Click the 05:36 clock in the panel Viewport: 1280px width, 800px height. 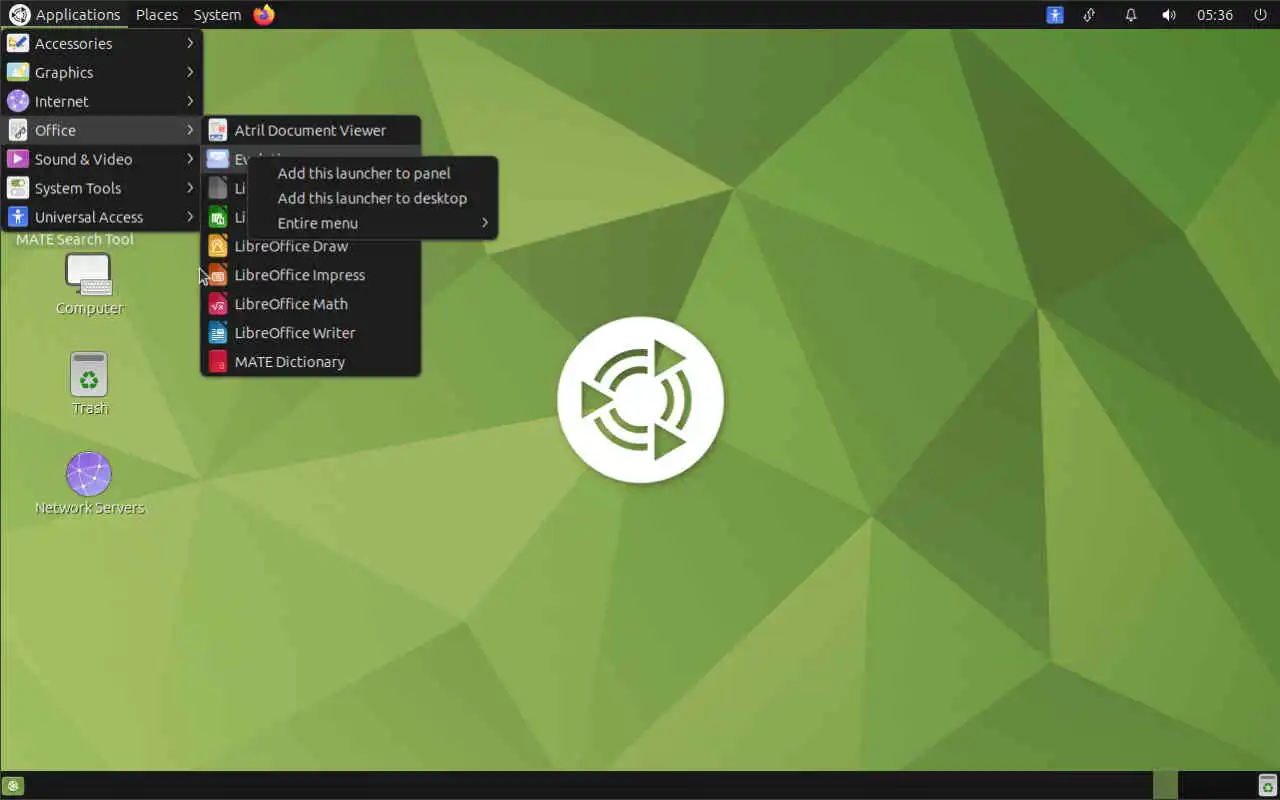(1215, 14)
